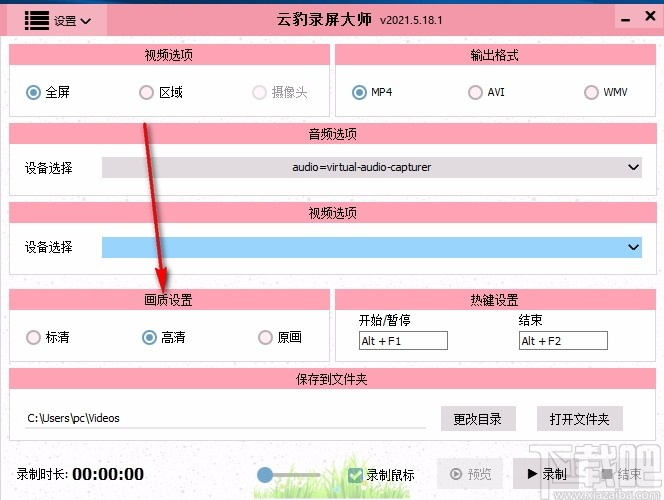Expand the 设置 dropdown chevron
Screen dimensions: 664x500
pyautogui.click(x=86, y=21)
